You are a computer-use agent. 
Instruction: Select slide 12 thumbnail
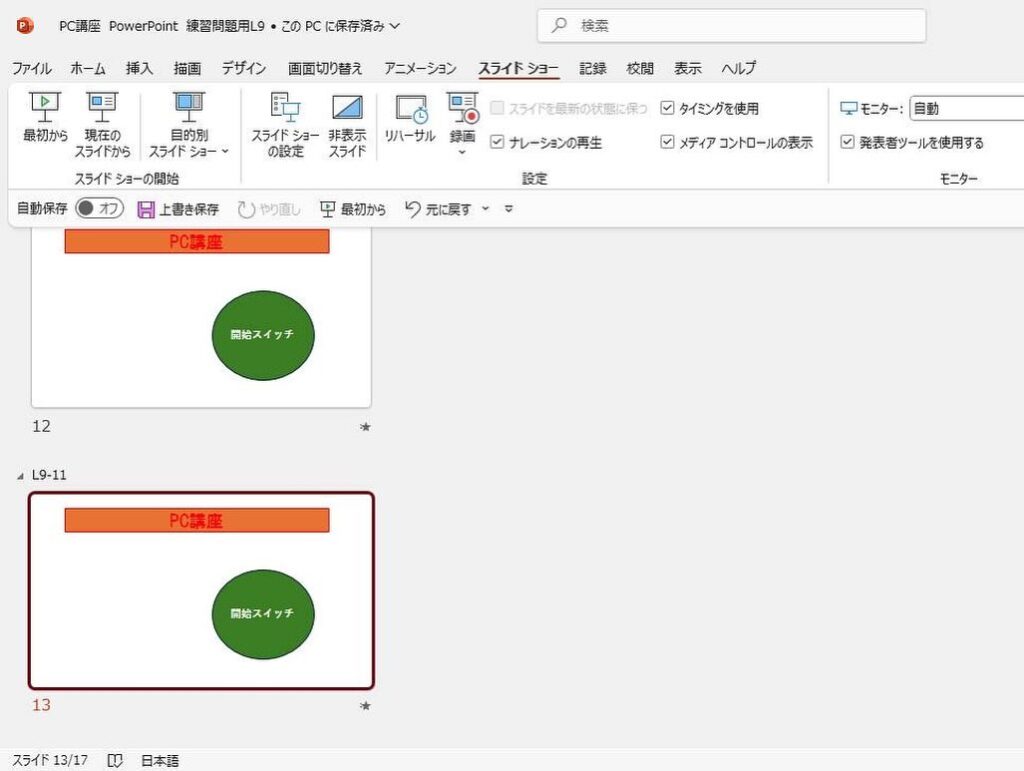[201, 318]
